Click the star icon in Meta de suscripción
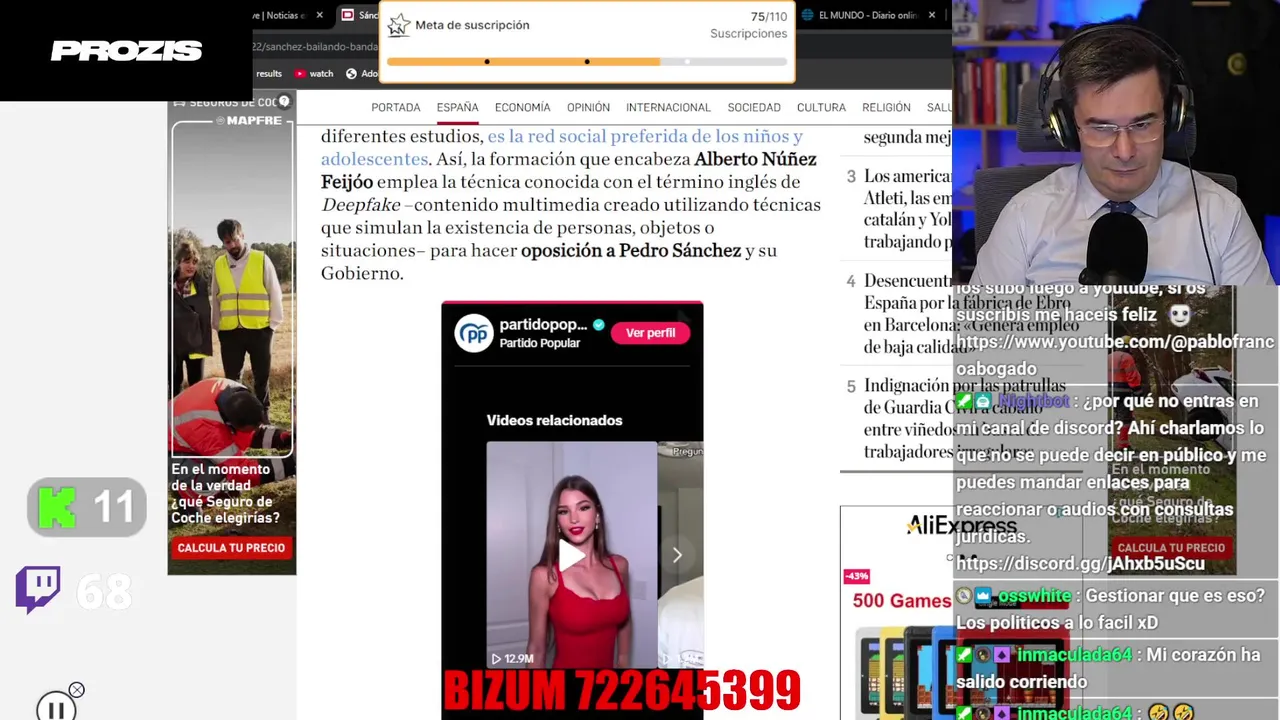This screenshot has height=720, width=1280. click(x=399, y=25)
